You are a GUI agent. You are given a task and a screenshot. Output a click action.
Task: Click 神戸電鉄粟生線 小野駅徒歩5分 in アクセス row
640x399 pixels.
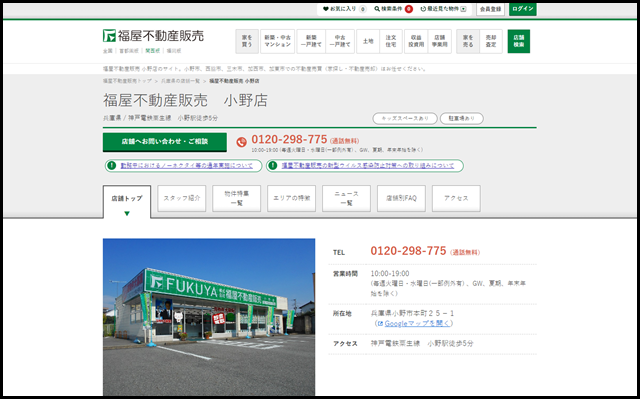[422, 344]
